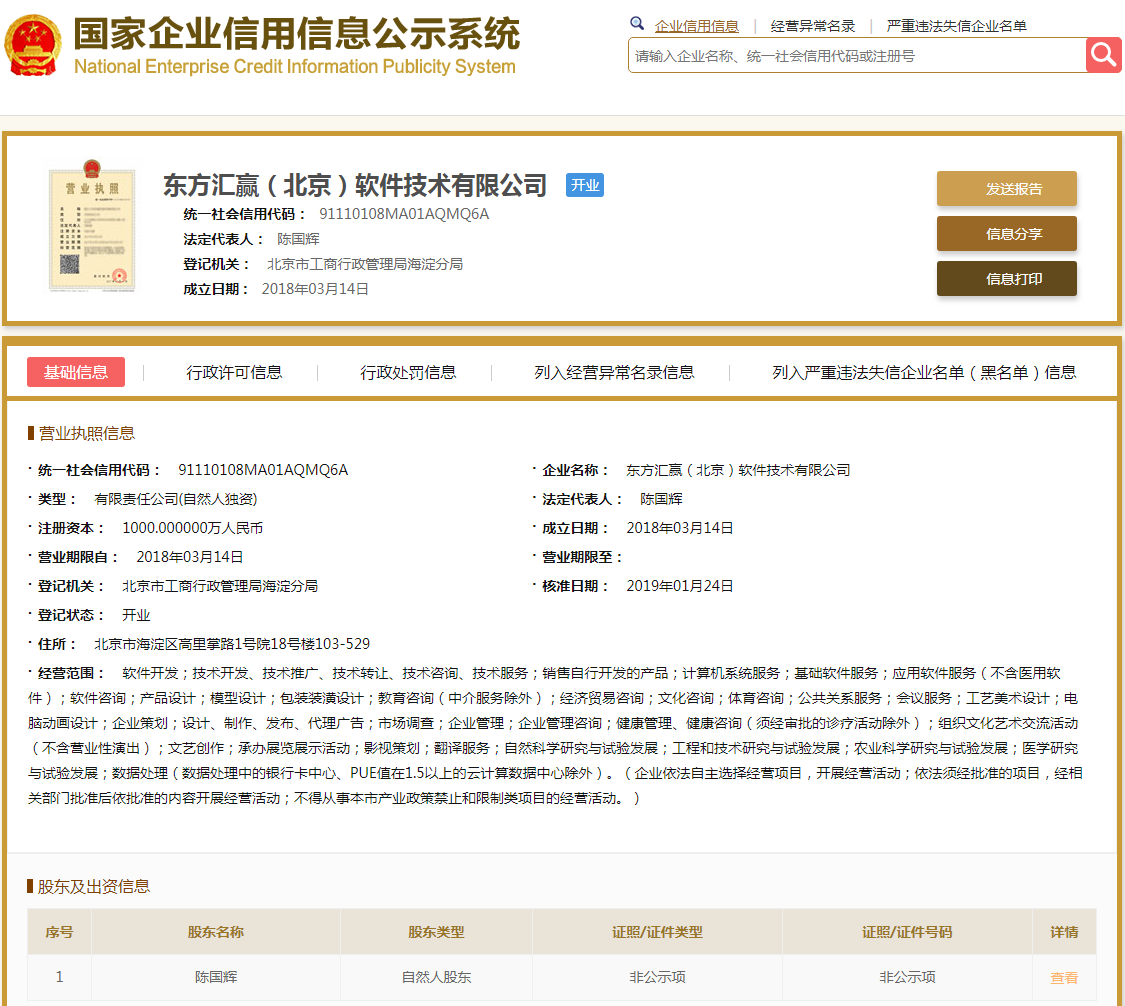Click the 信息分享 button
The image size is (1125, 1006).
1006,234
